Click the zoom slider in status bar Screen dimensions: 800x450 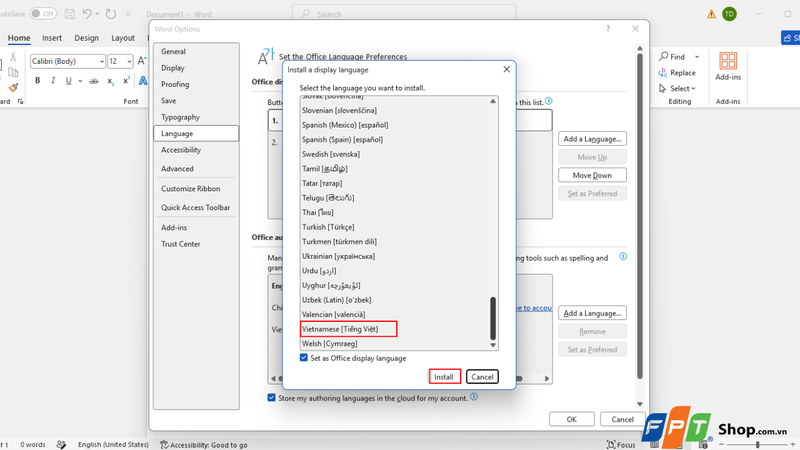758,445
